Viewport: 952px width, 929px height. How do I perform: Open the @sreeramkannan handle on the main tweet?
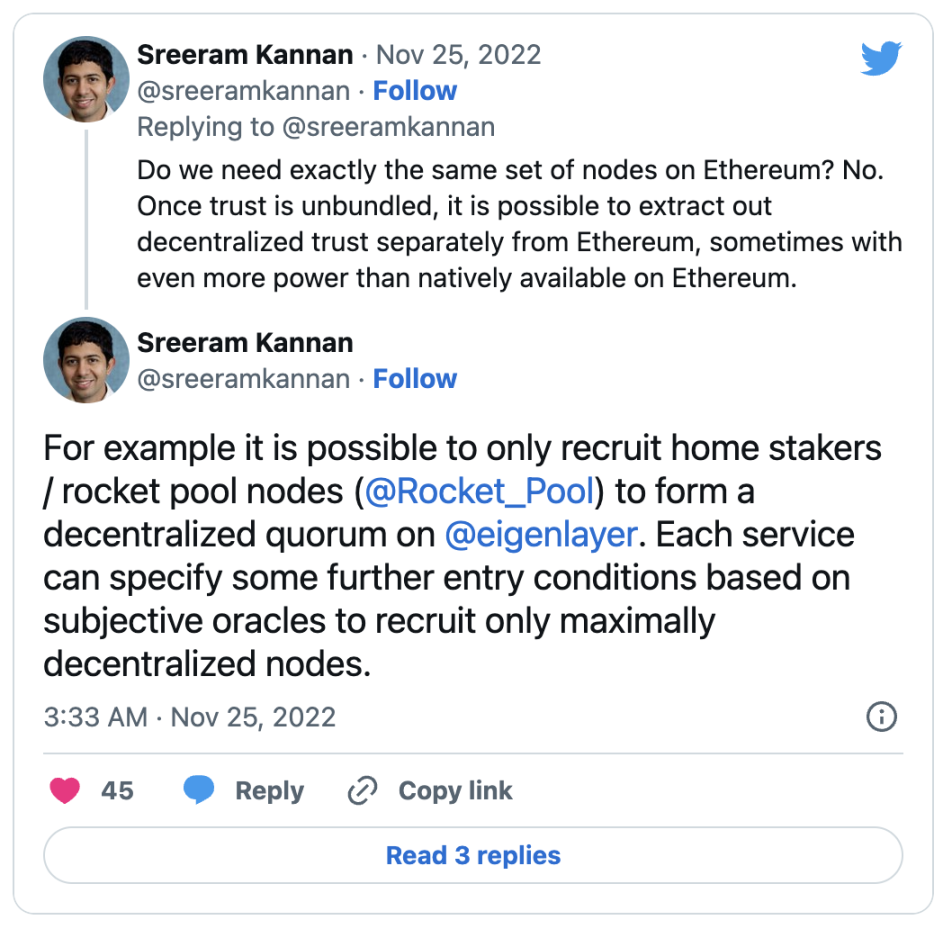[x=243, y=379]
